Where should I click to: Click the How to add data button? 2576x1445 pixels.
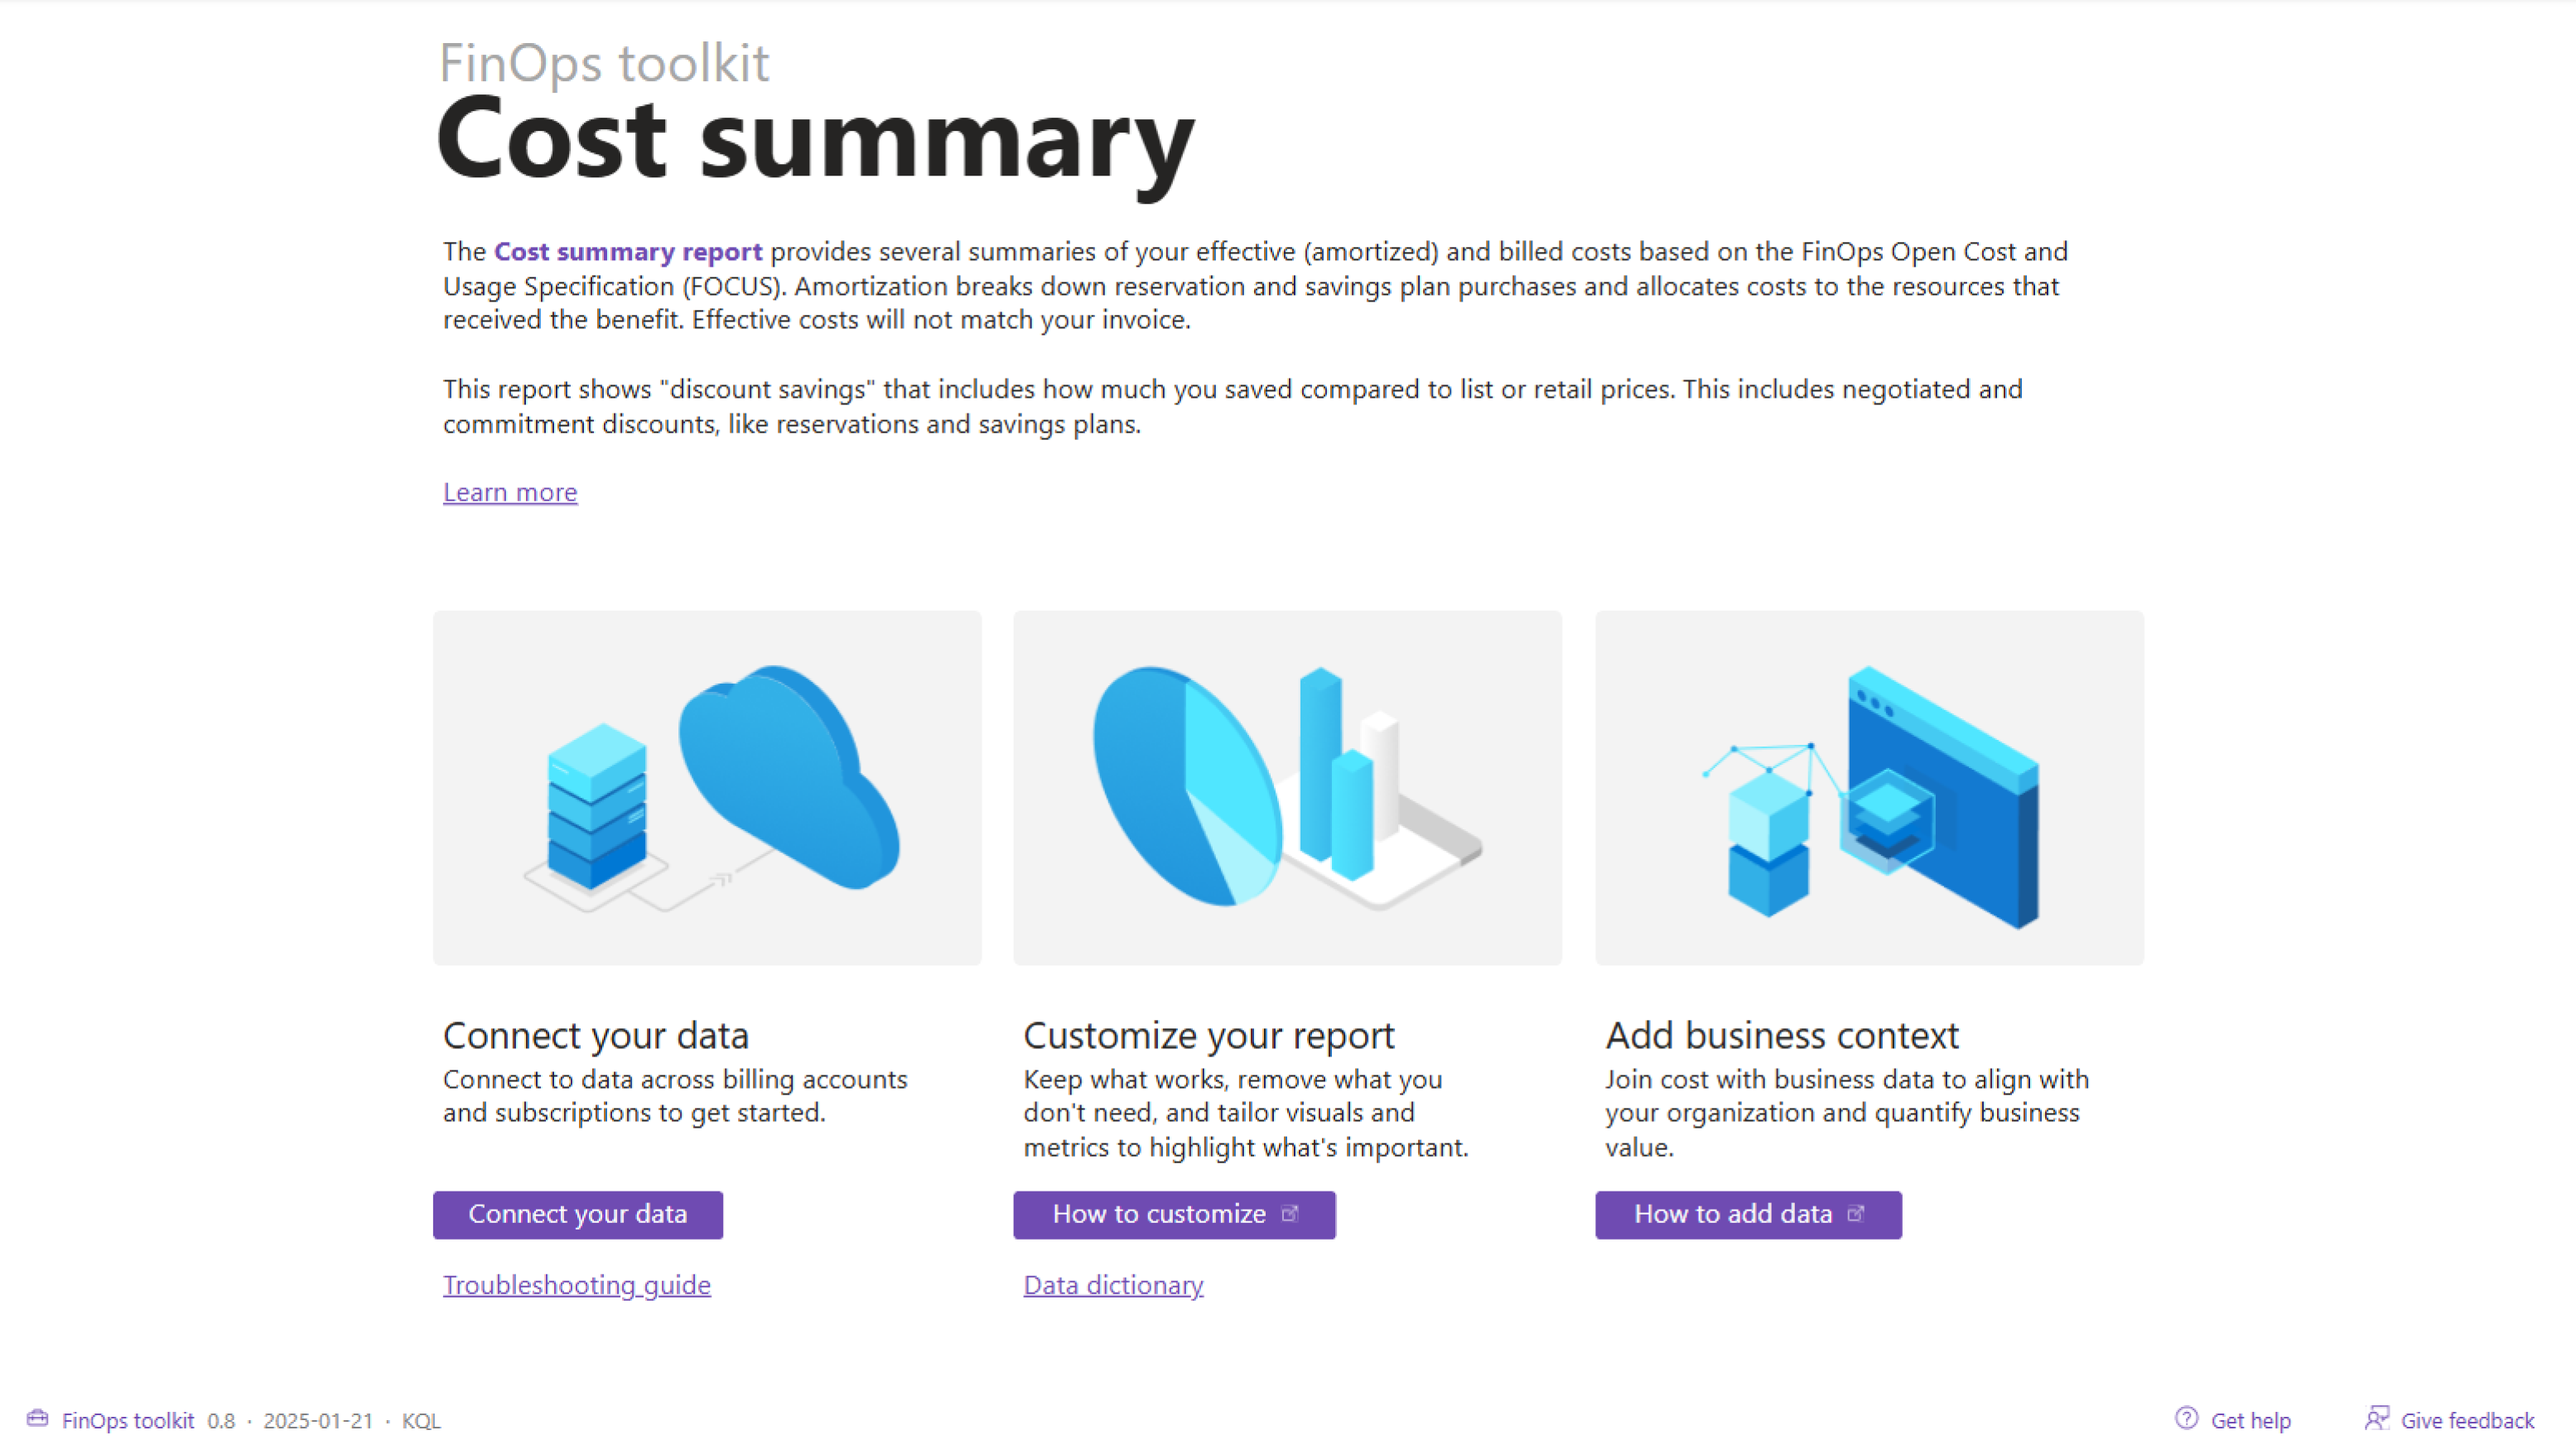coord(1748,1214)
